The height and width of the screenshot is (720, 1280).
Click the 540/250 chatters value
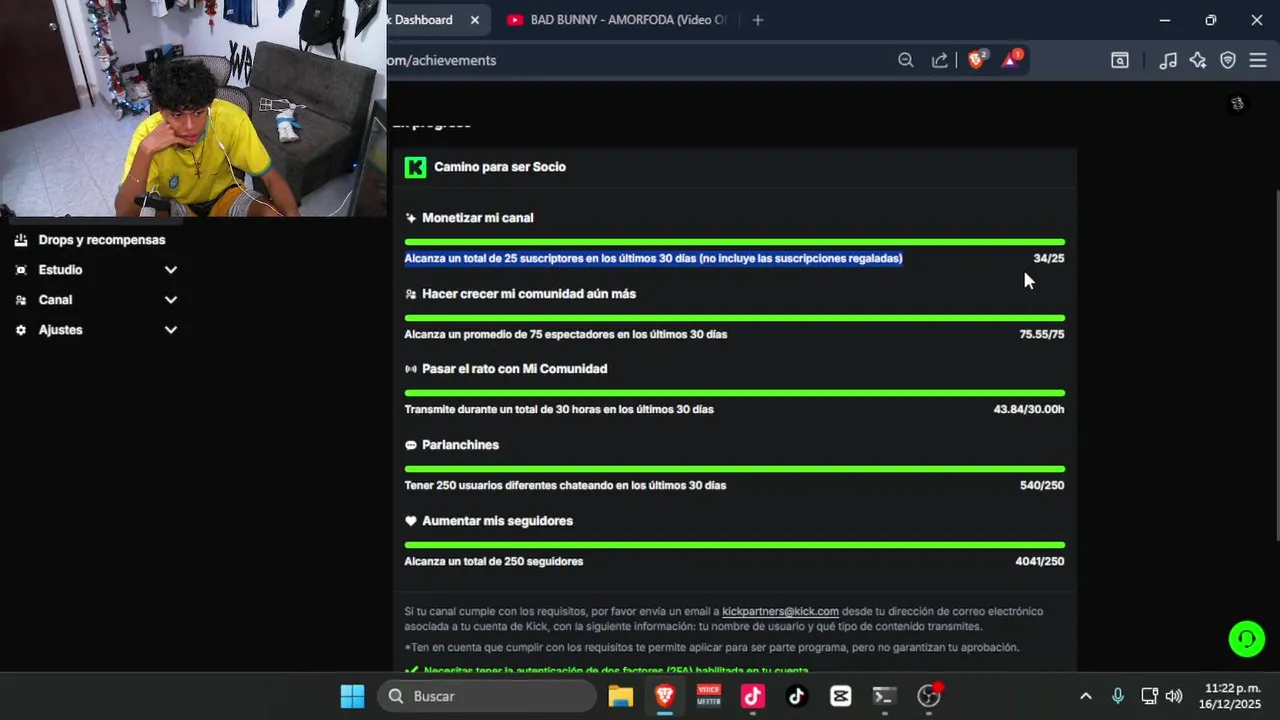click(1042, 485)
